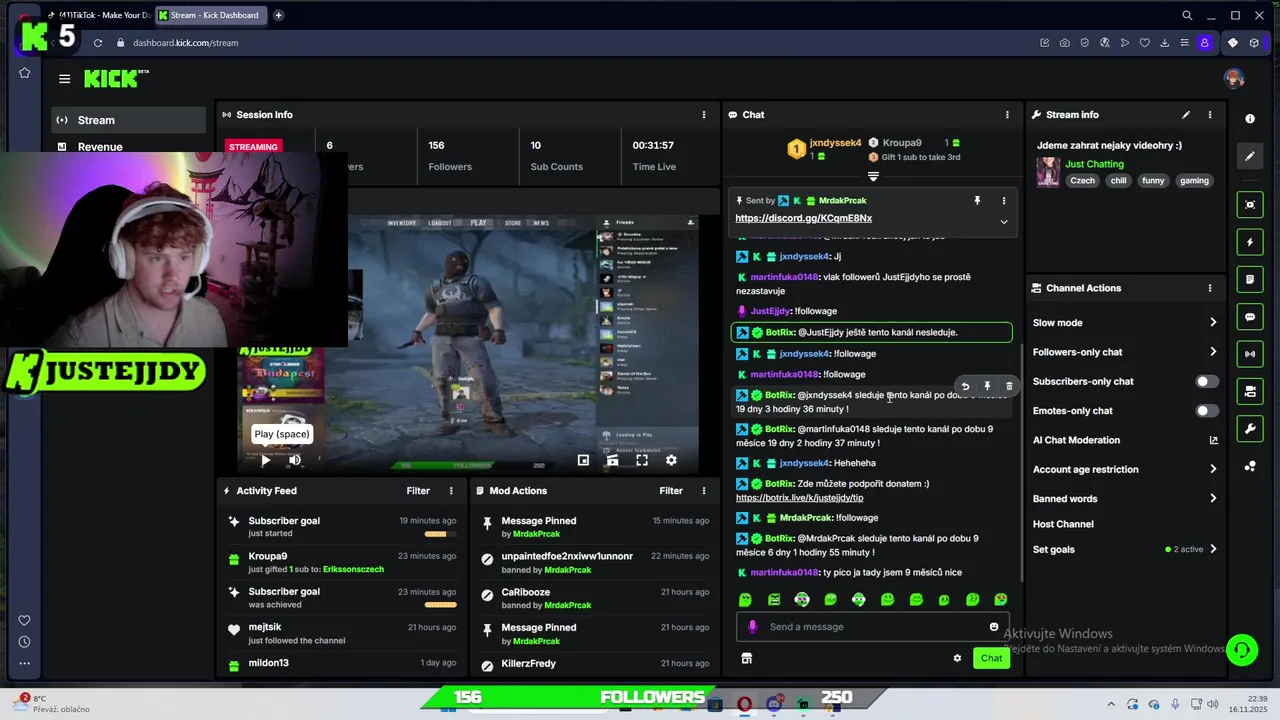
Task: Open the chat shop icon
Action: pos(746,658)
